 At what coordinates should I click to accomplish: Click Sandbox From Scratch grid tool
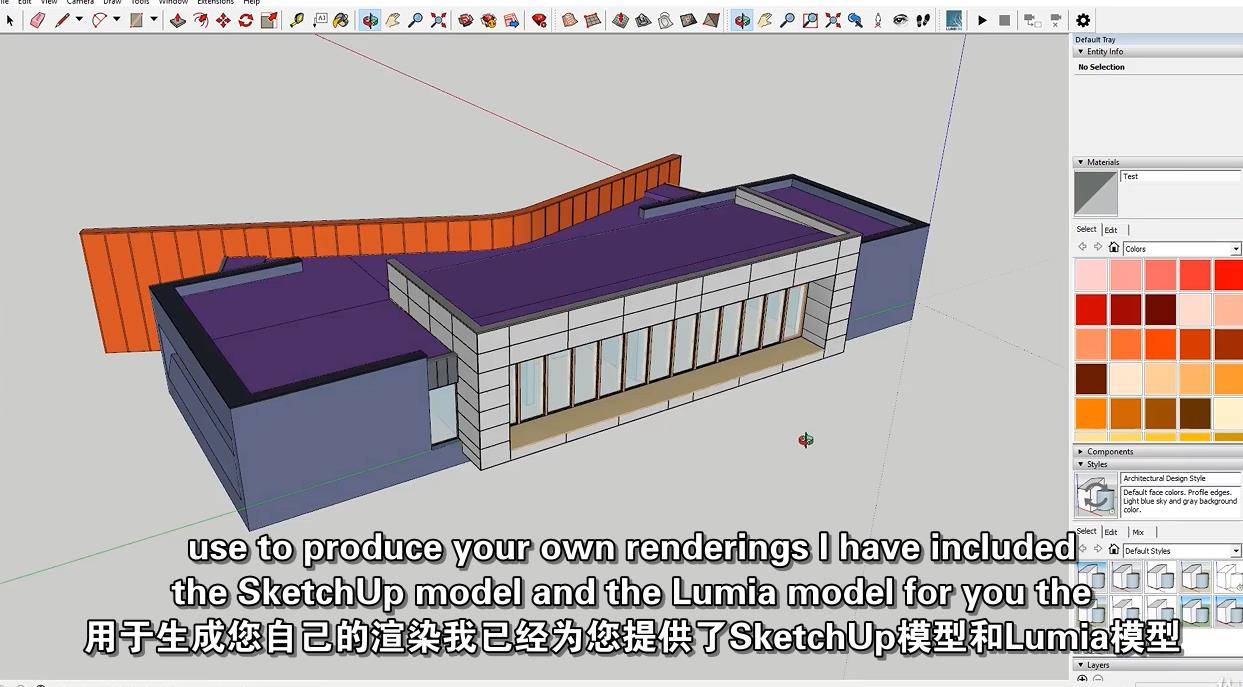point(593,20)
